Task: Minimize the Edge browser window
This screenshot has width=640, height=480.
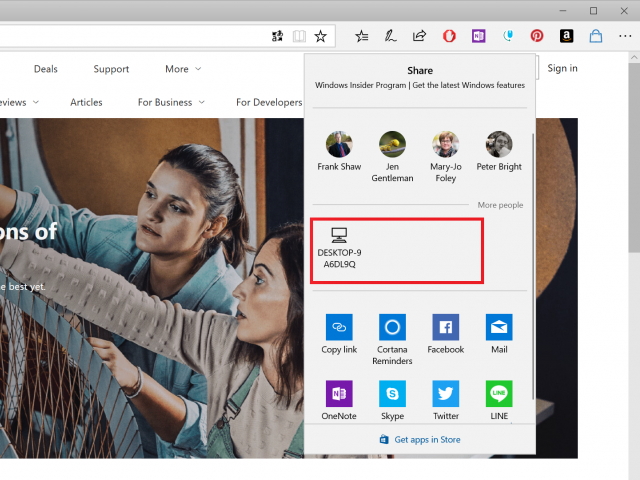Action: click(x=563, y=11)
